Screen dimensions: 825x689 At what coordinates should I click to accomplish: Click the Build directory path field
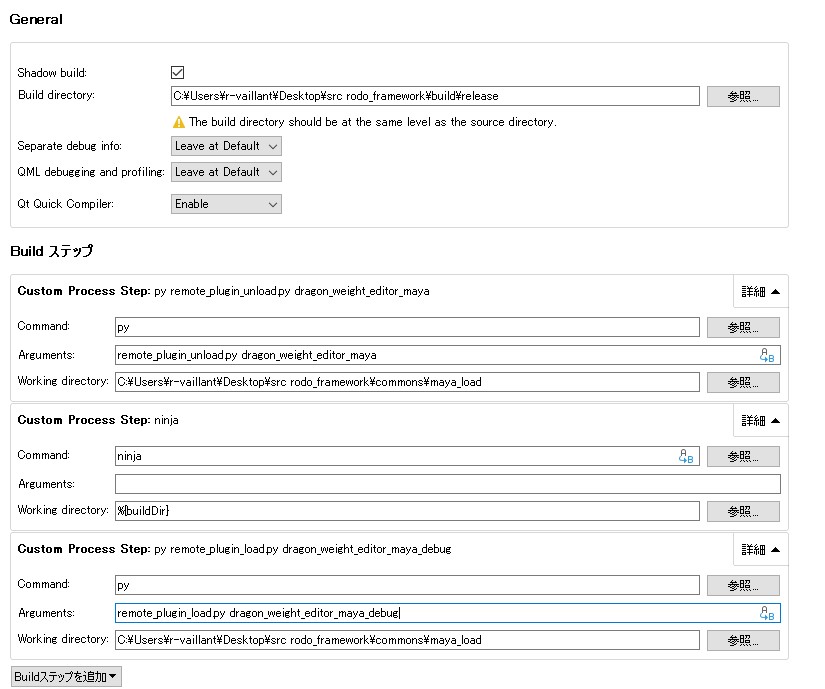pyautogui.click(x=435, y=96)
